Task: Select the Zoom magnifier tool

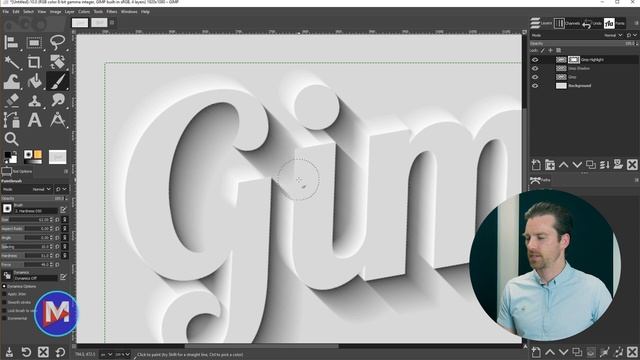Action: pos(11,139)
